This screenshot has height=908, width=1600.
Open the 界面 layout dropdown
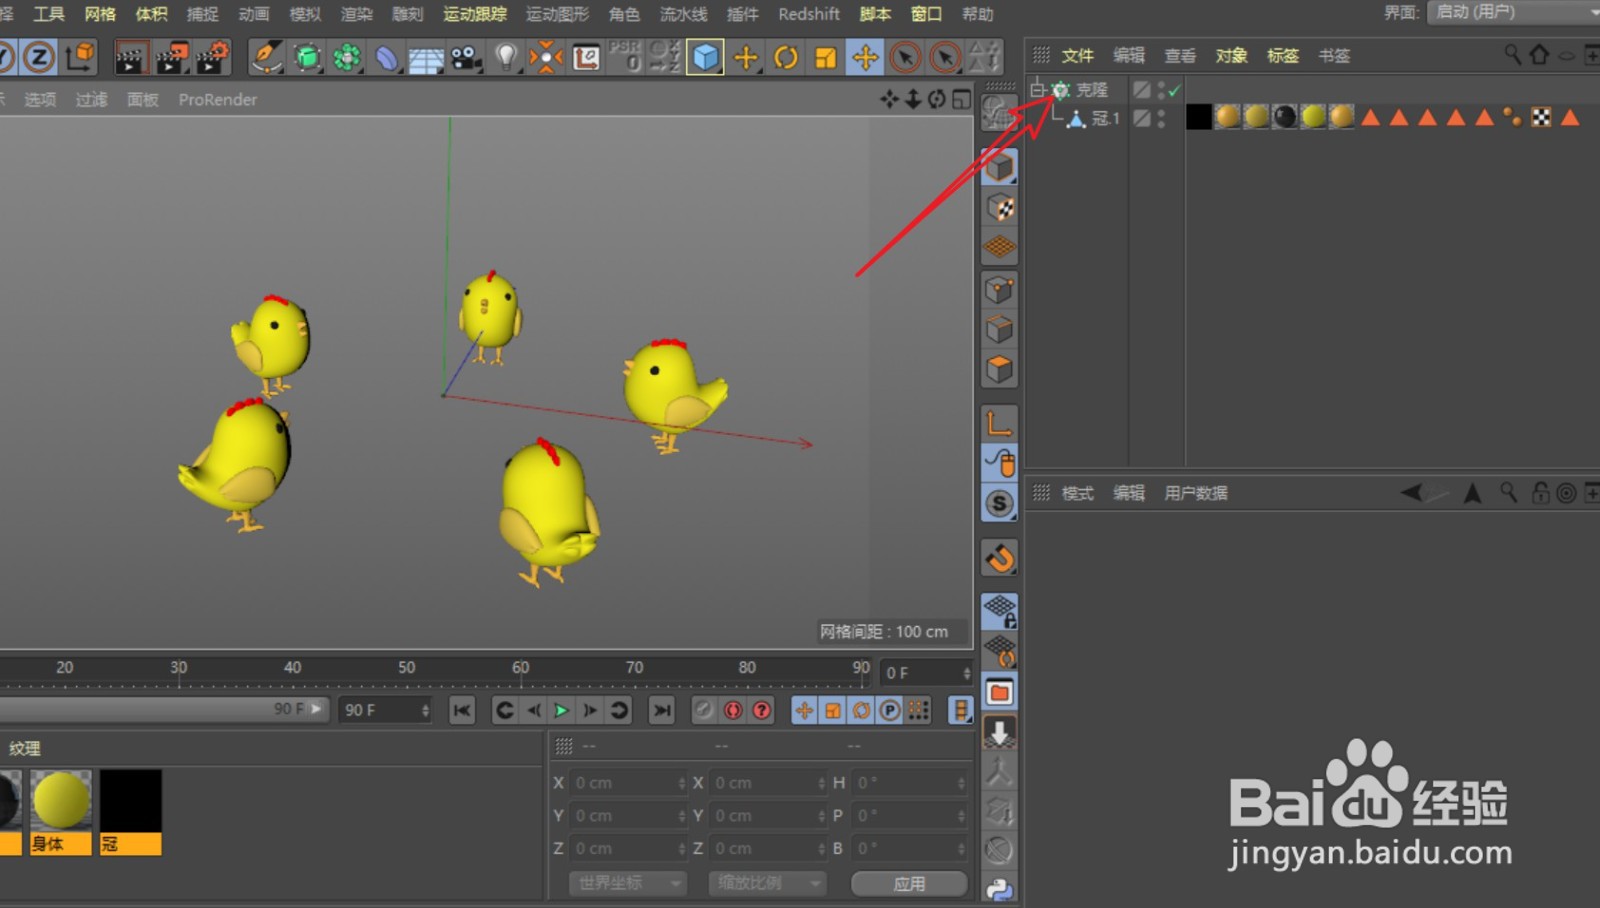[x=1514, y=12]
